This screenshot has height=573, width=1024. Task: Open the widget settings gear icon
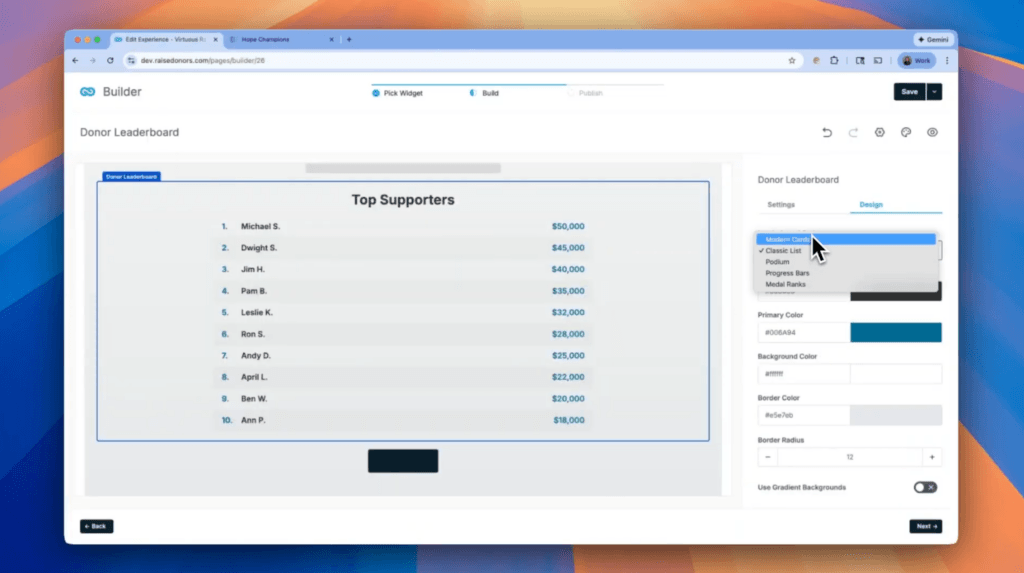[x=880, y=133]
